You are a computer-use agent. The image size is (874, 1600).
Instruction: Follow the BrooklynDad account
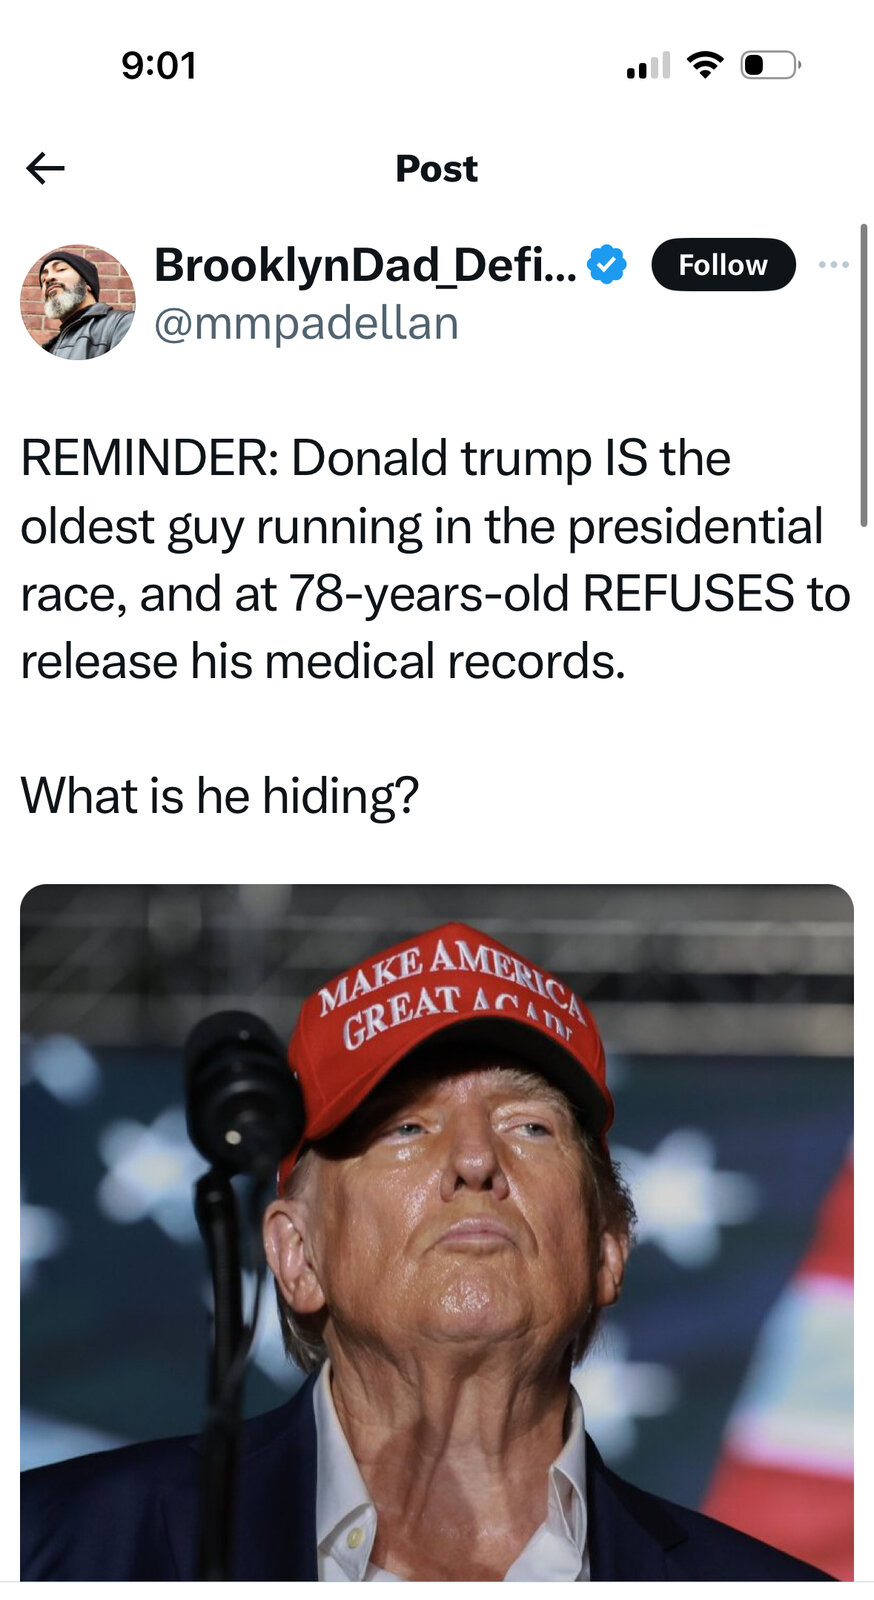coord(723,265)
